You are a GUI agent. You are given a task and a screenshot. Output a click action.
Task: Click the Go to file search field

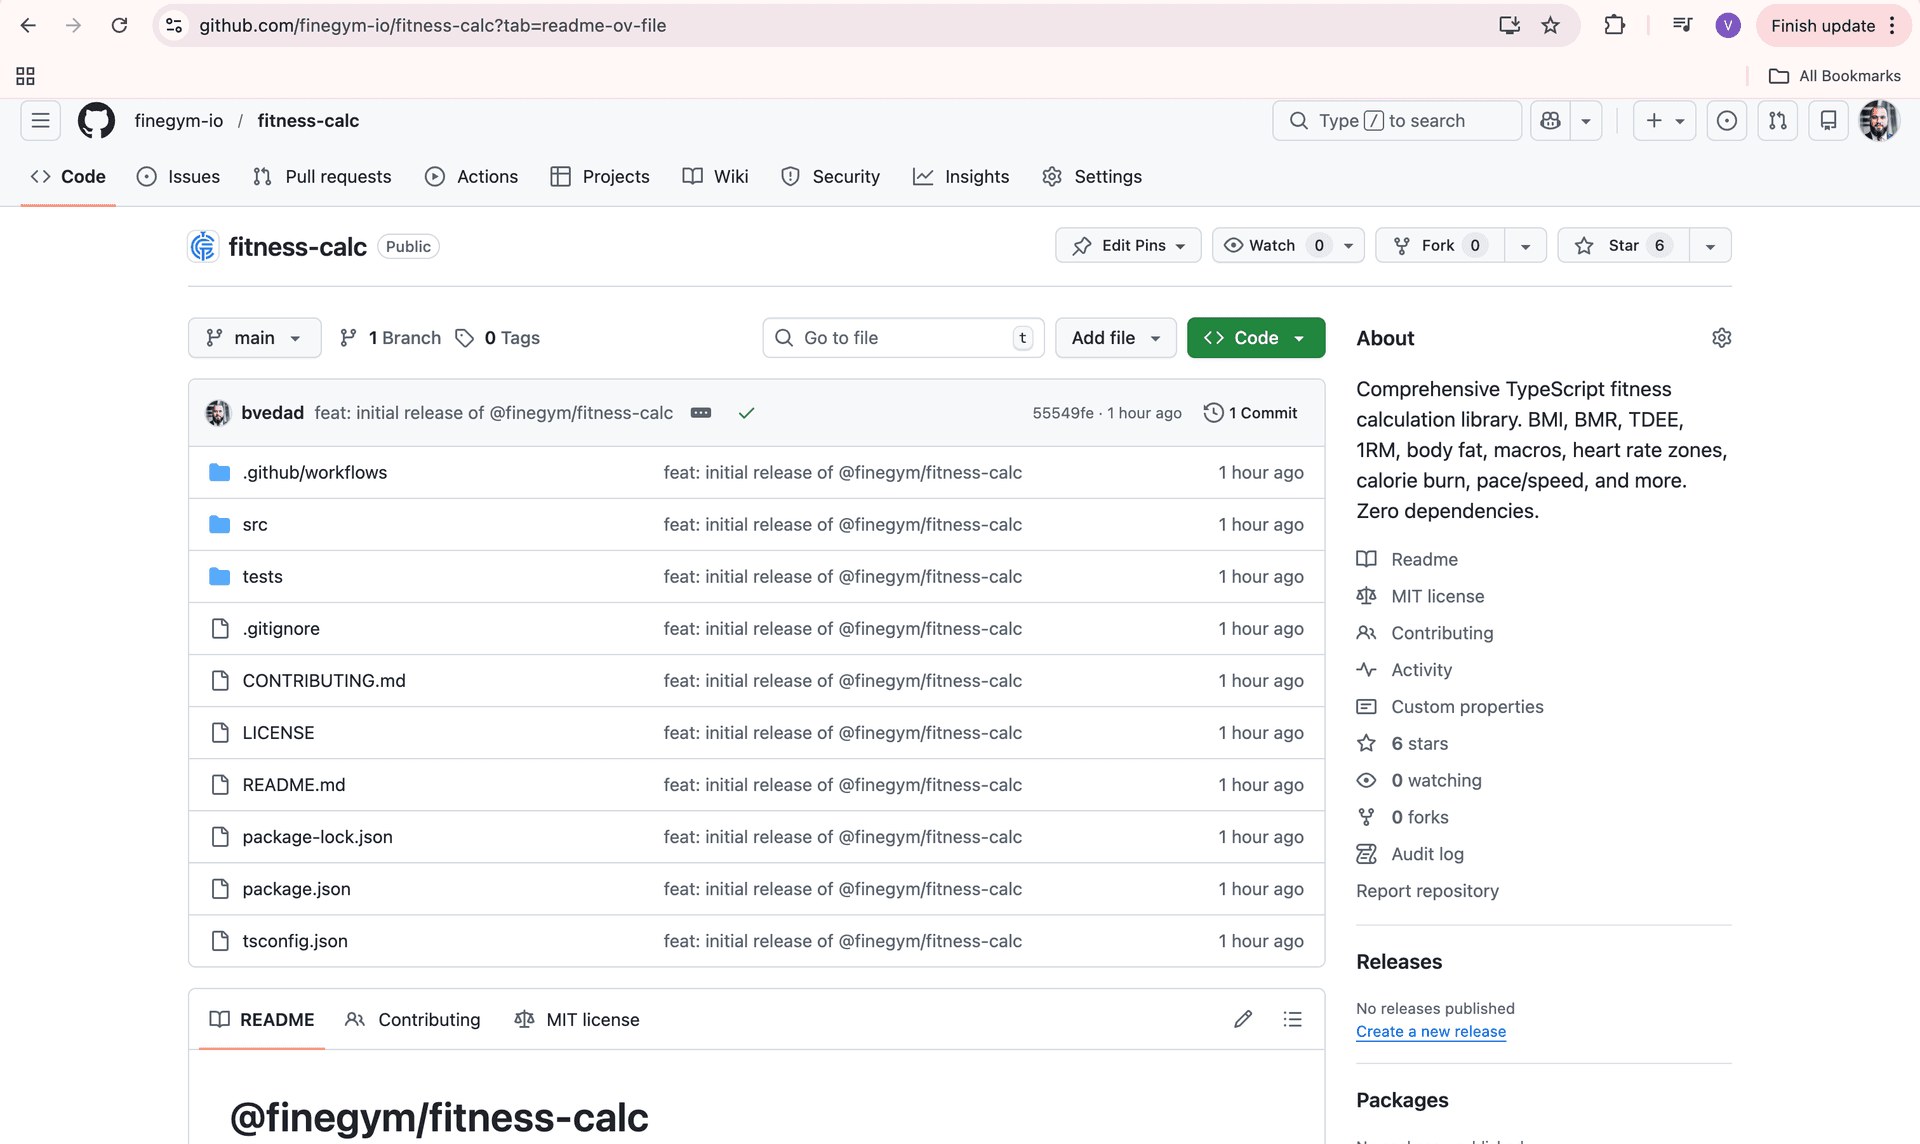[900, 338]
